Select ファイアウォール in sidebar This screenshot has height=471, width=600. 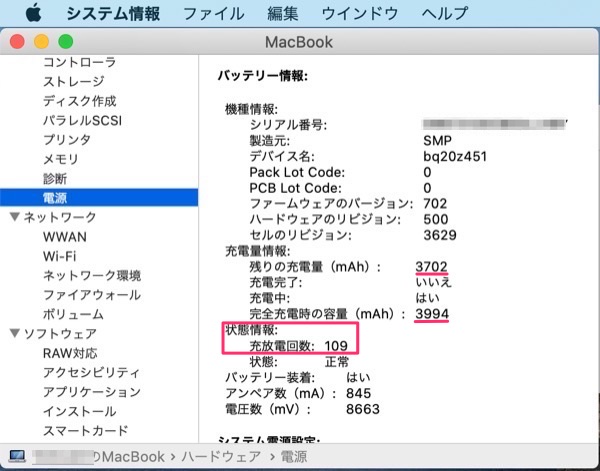(x=92, y=295)
